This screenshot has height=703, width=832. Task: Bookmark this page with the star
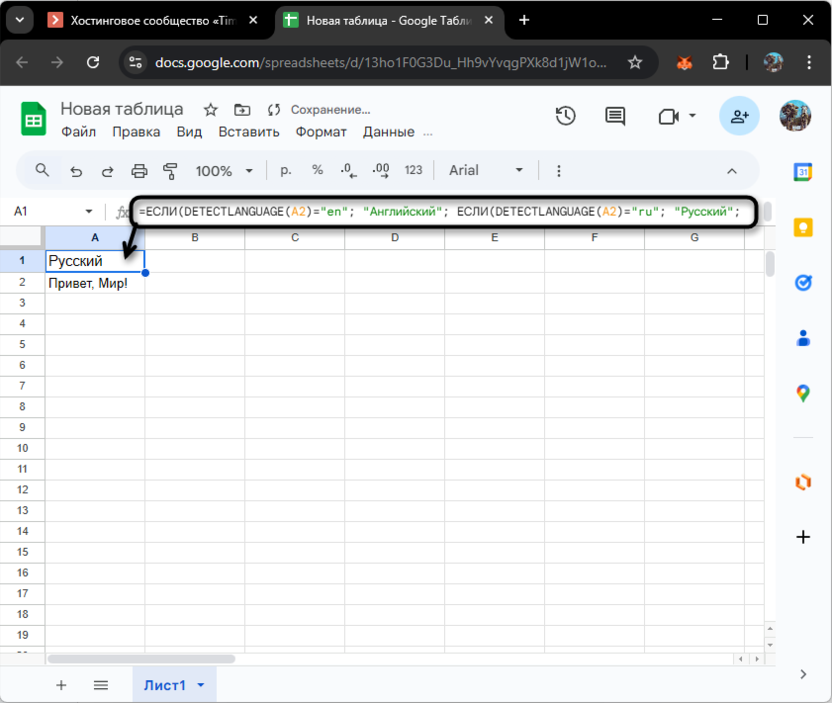click(x=635, y=63)
